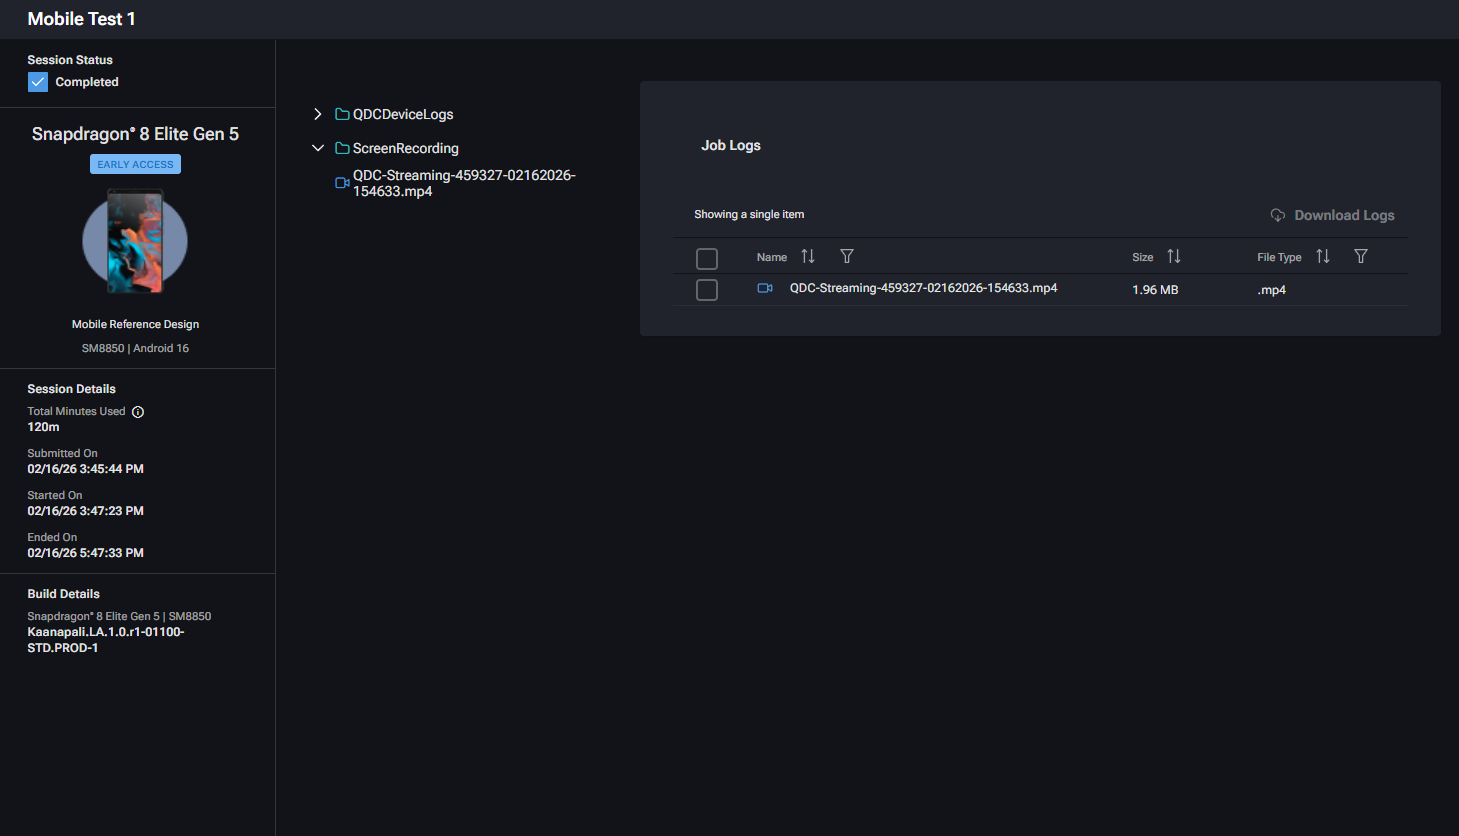The width and height of the screenshot is (1459, 836).
Task: Collapse the ScreenRecording folder chevron
Action: click(318, 148)
